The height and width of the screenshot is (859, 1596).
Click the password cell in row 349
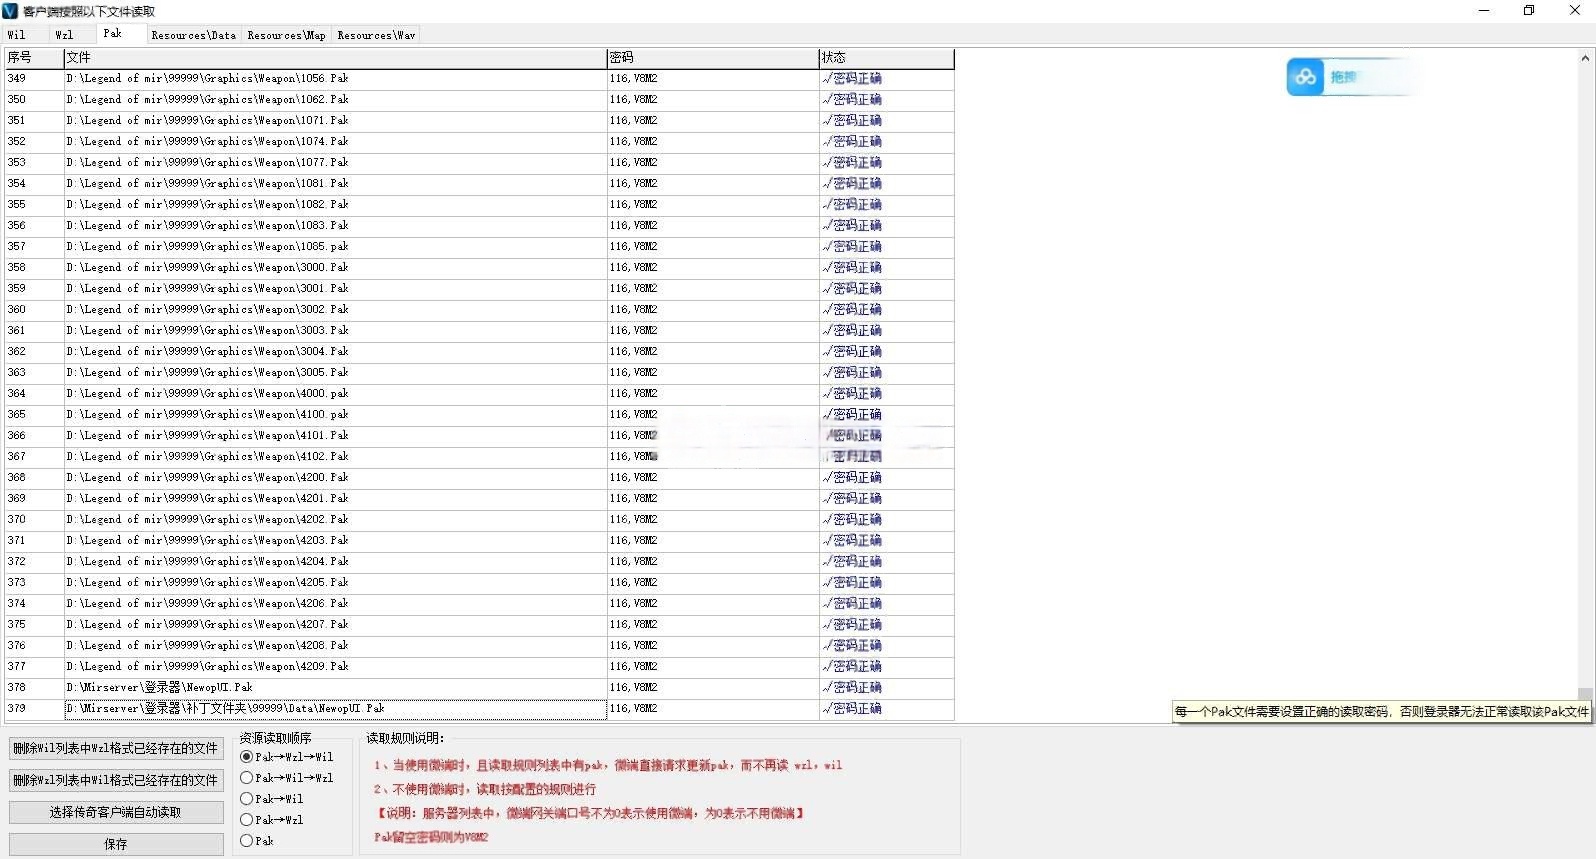tap(713, 78)
